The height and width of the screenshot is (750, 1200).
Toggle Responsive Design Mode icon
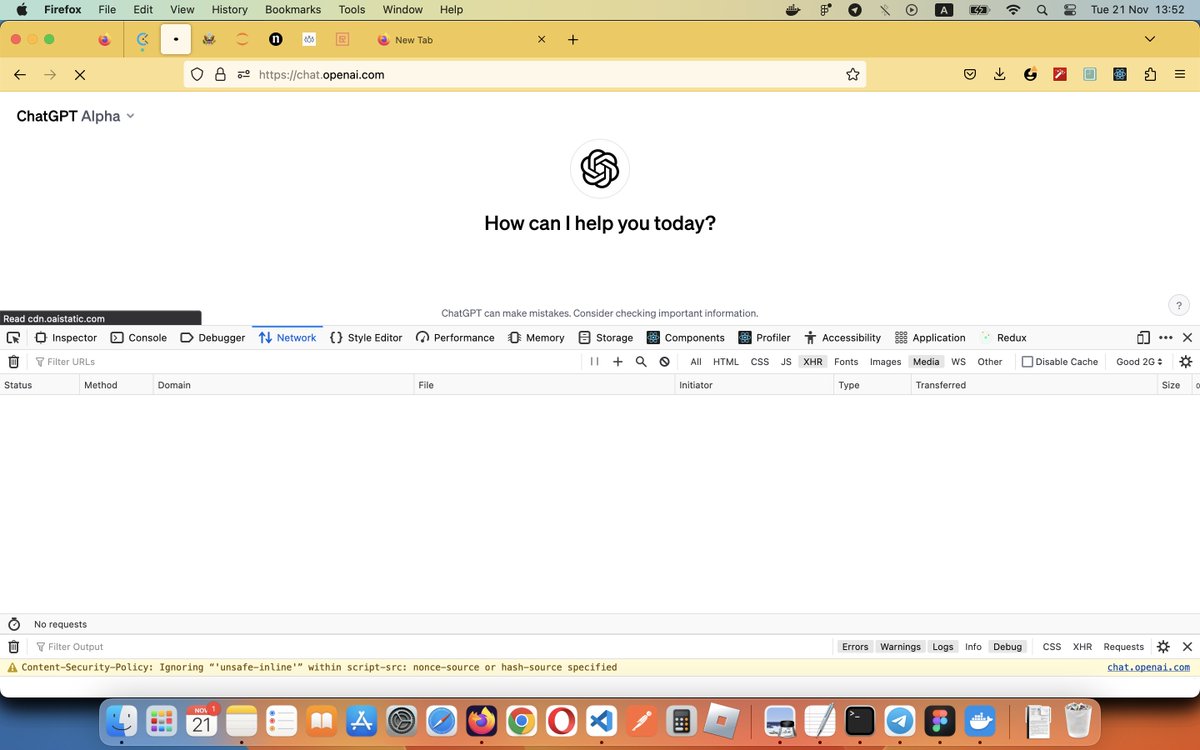tap(1143, 338)
